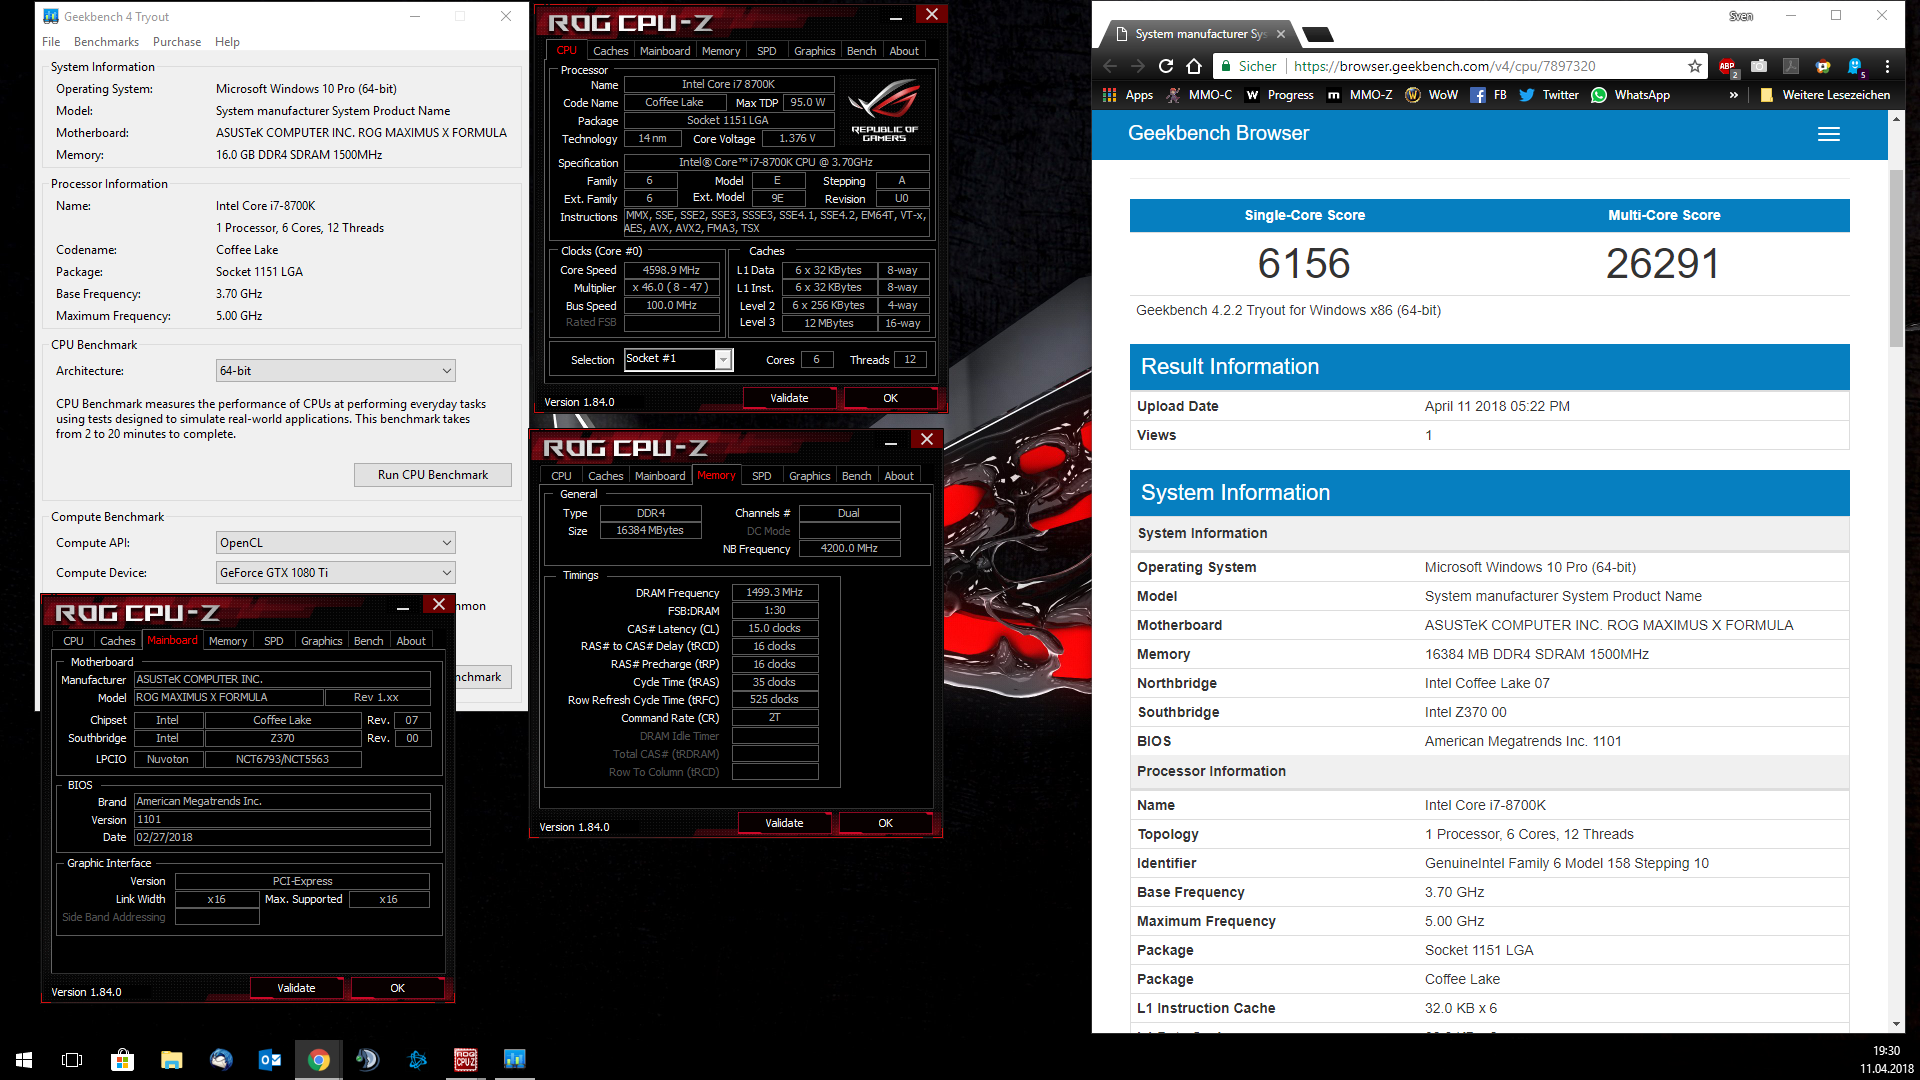
Task: Open Graphics tab in middle CPU-Z Memory window
Action: pos(809,476)
